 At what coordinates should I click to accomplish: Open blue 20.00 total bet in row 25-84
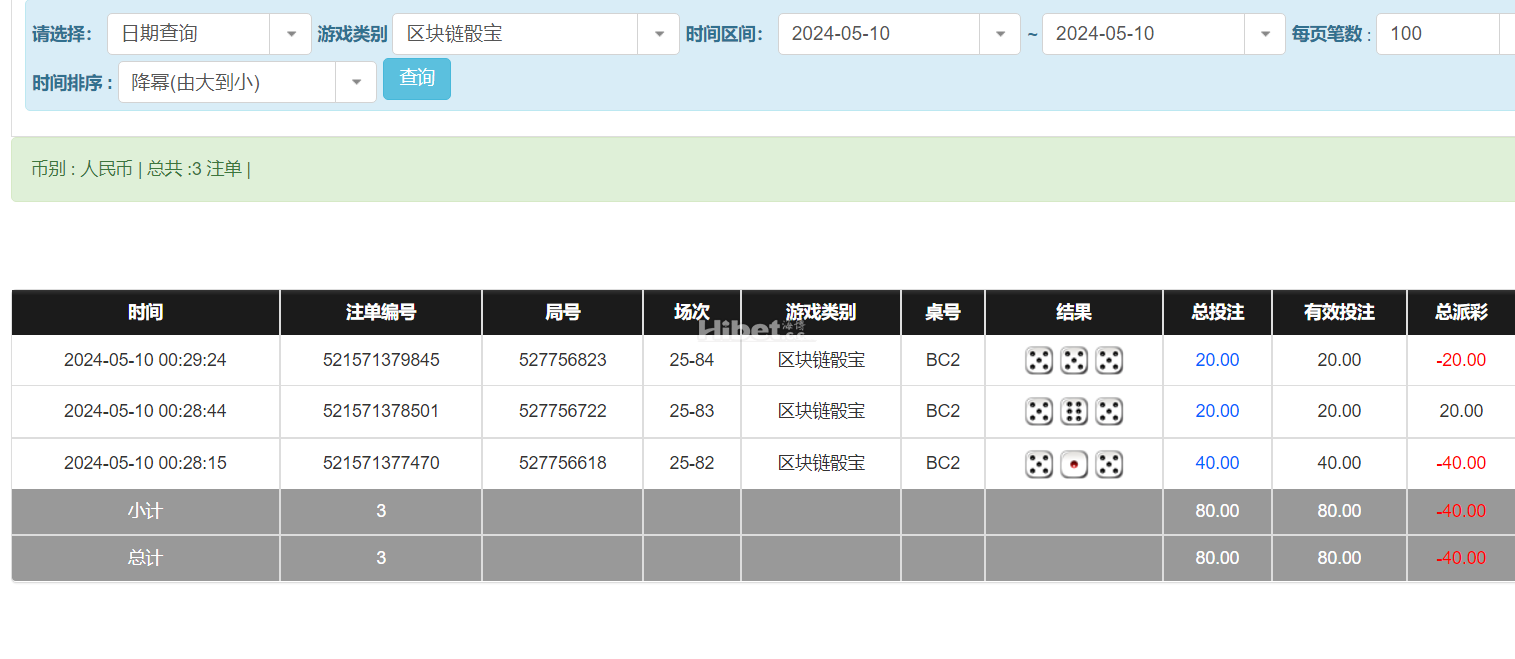click(1217, 360)
